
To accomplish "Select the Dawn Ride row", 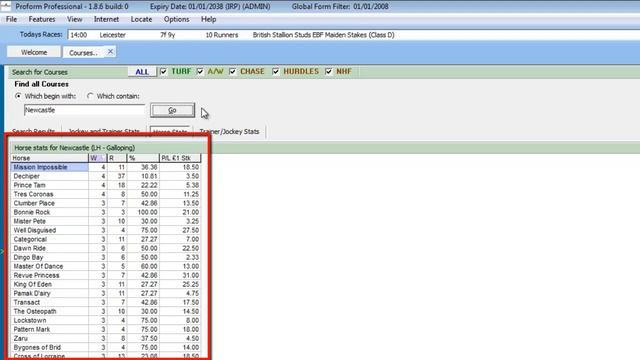I will tap(106, 248).
